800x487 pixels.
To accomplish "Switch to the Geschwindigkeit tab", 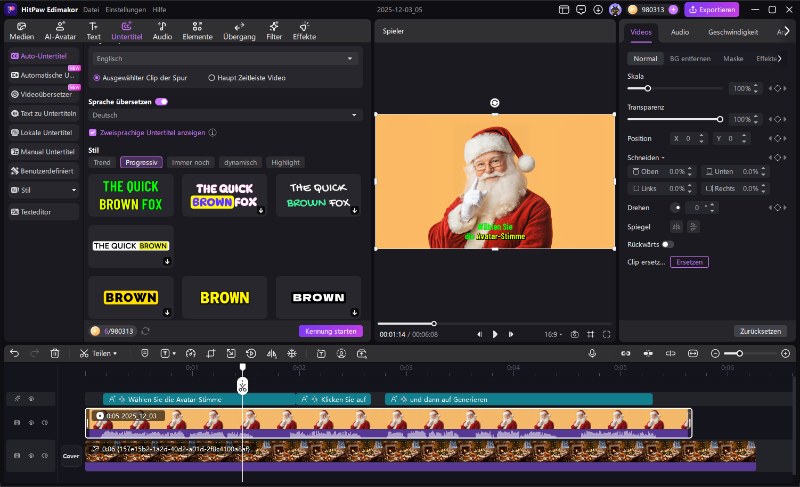I will pyautogui.click(x=733, y=32).
